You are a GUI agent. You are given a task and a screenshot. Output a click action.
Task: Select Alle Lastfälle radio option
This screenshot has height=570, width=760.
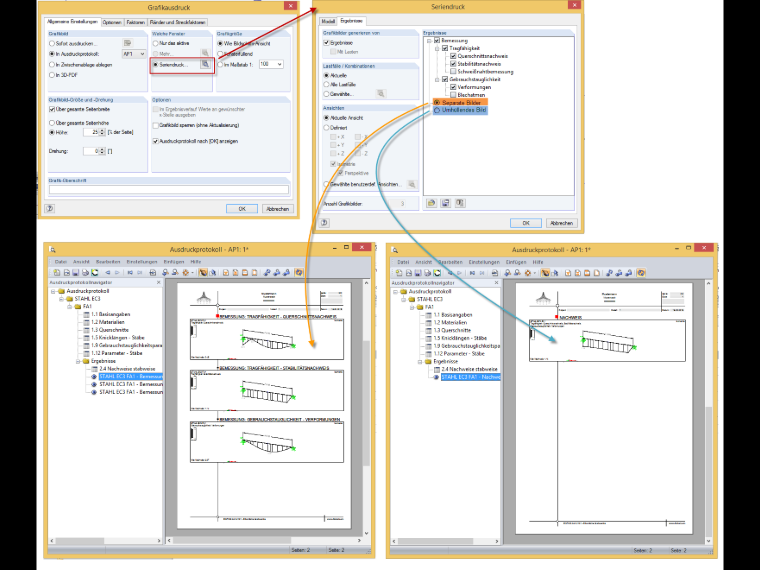[326, 84]
